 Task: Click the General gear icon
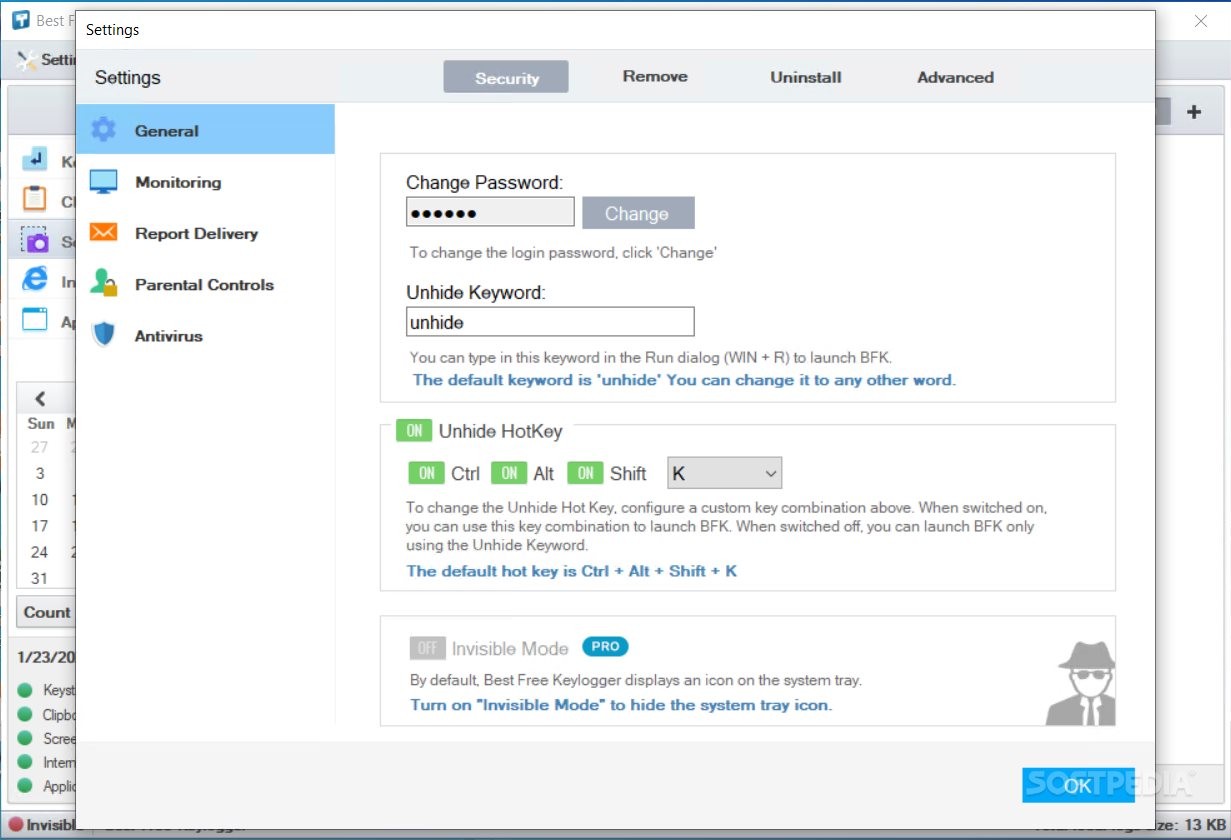click(x=104, y=129)
